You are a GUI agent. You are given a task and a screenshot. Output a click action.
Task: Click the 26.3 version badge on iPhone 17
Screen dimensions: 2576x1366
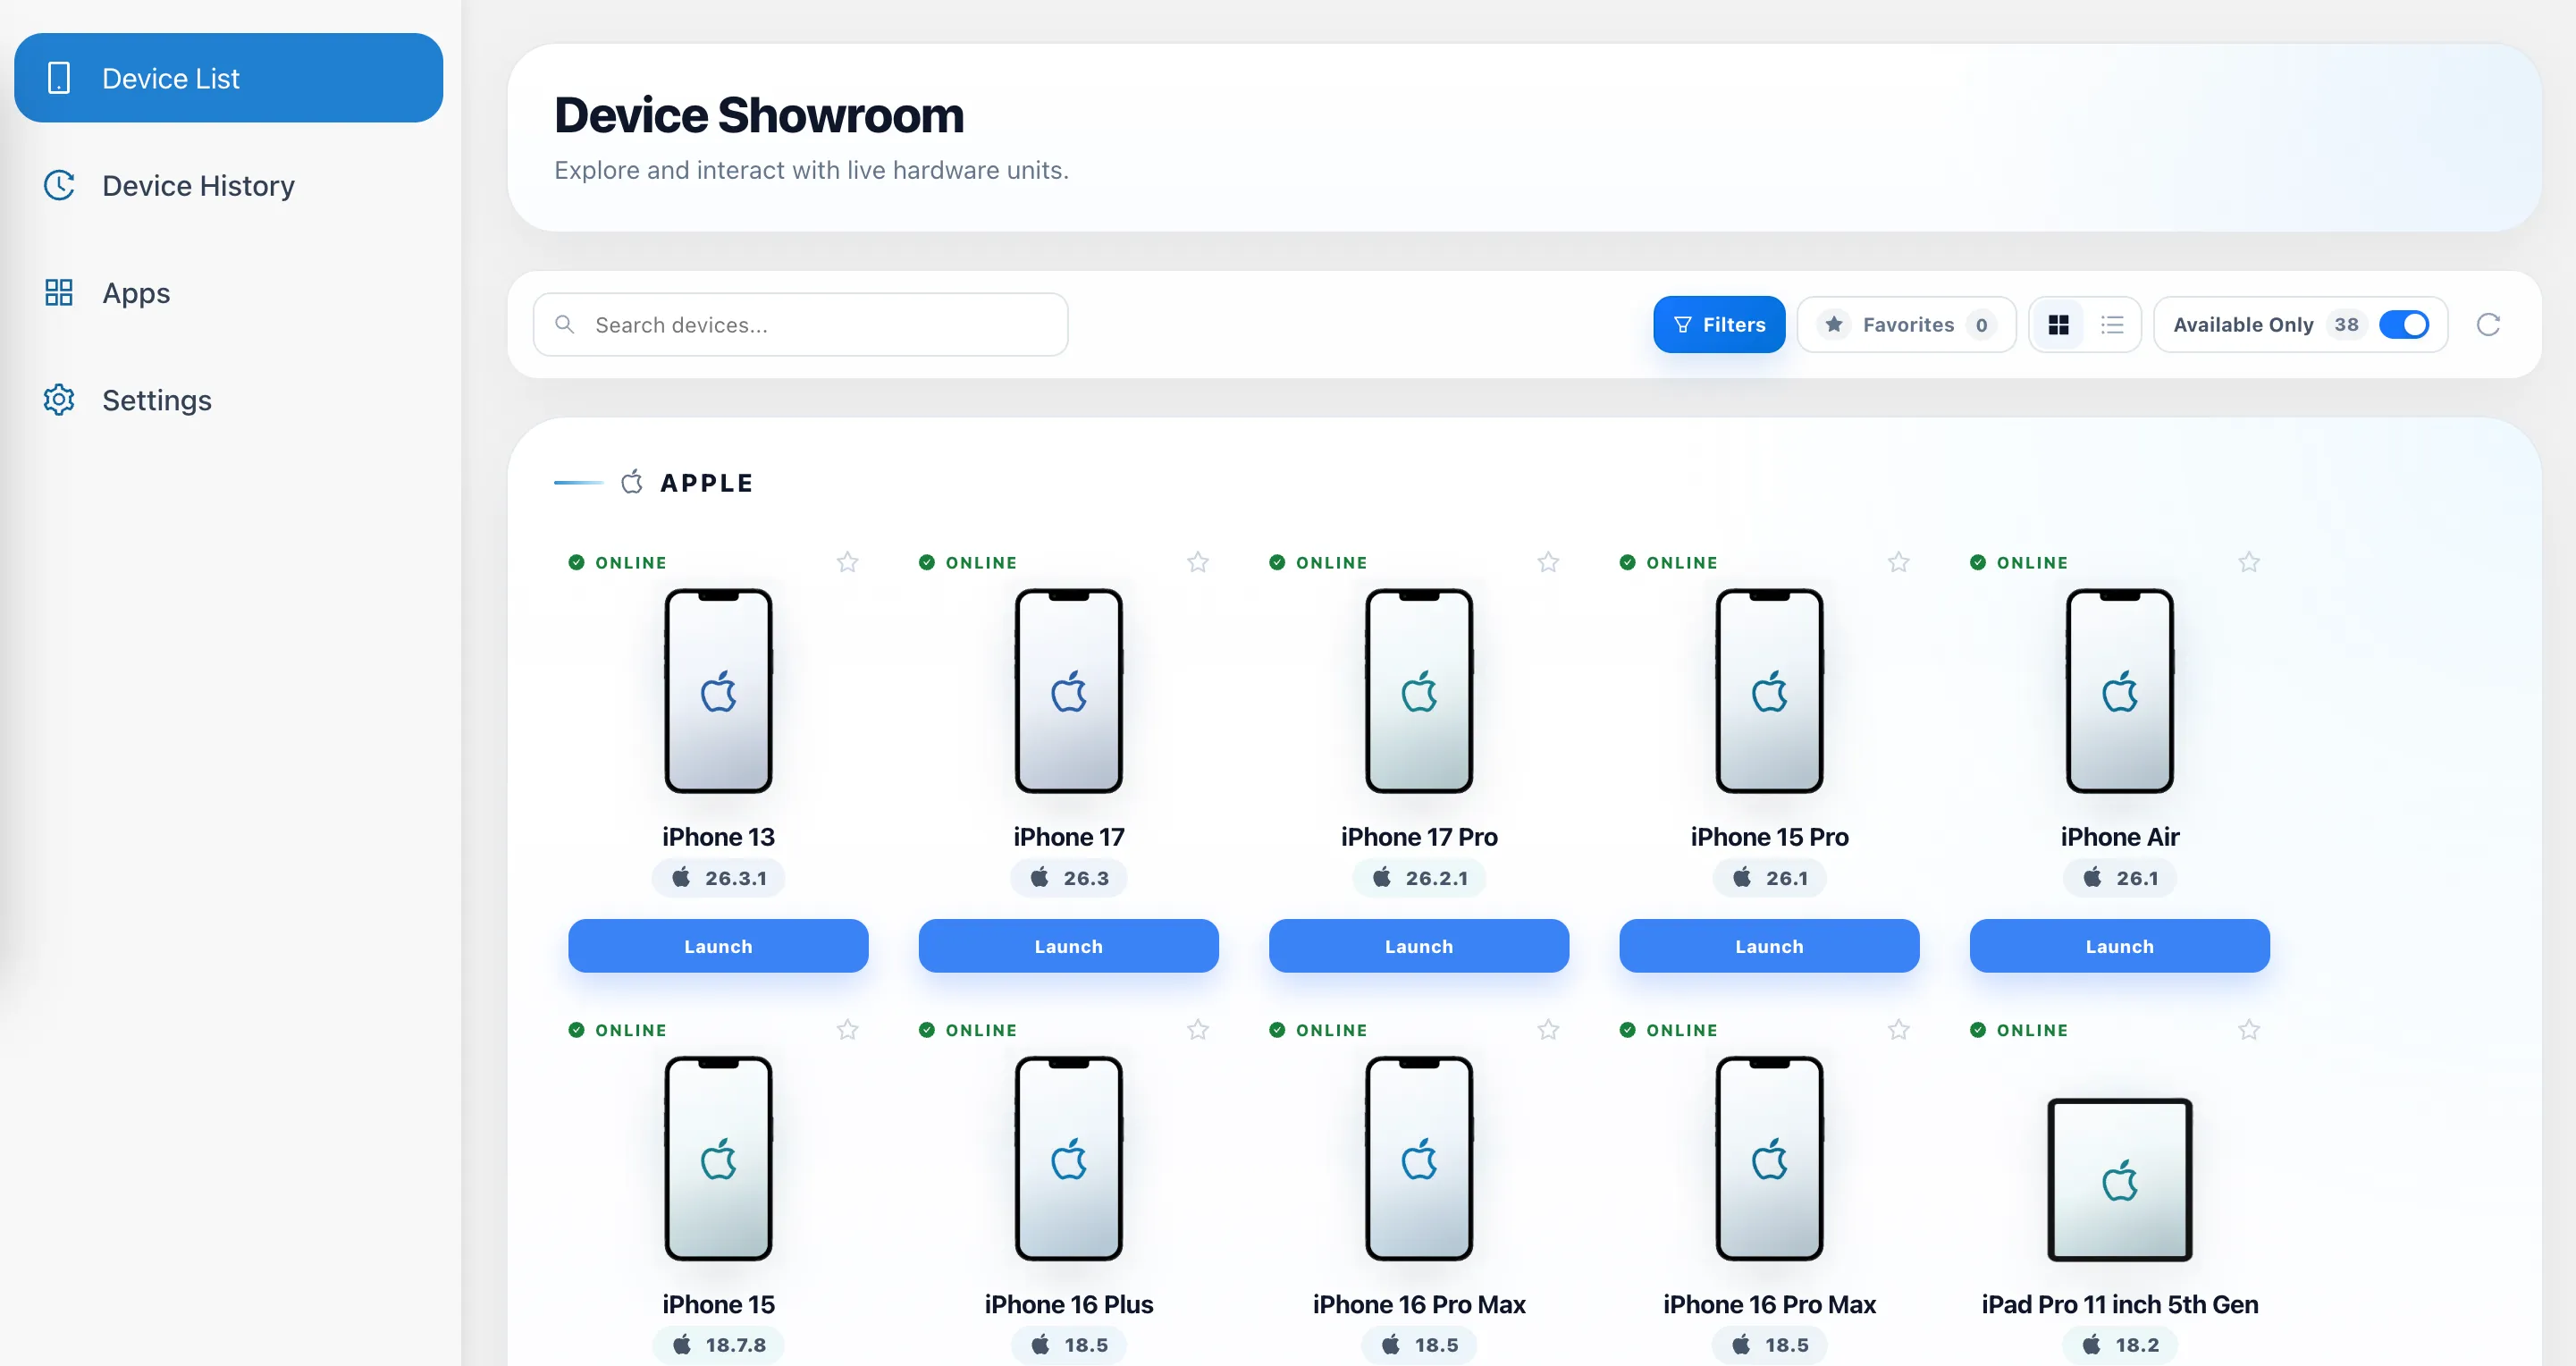click(1068, 878)
